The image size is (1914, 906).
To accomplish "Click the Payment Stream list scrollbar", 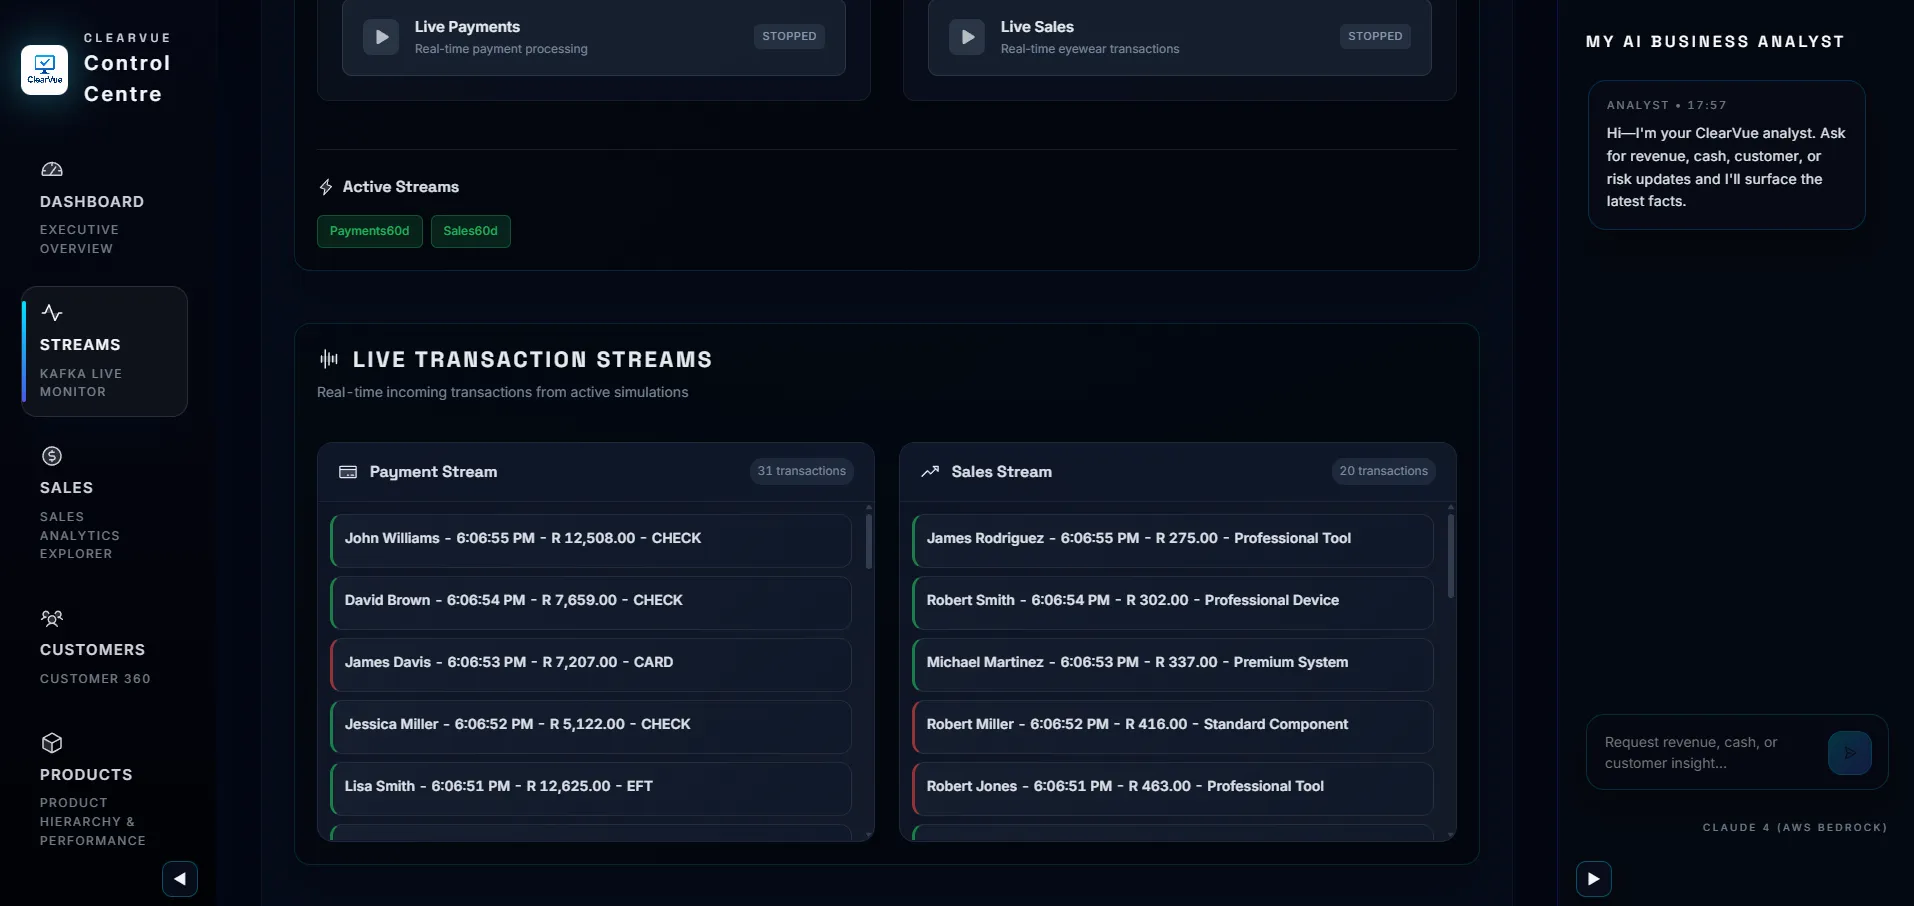I will click(x=869, y=541).
